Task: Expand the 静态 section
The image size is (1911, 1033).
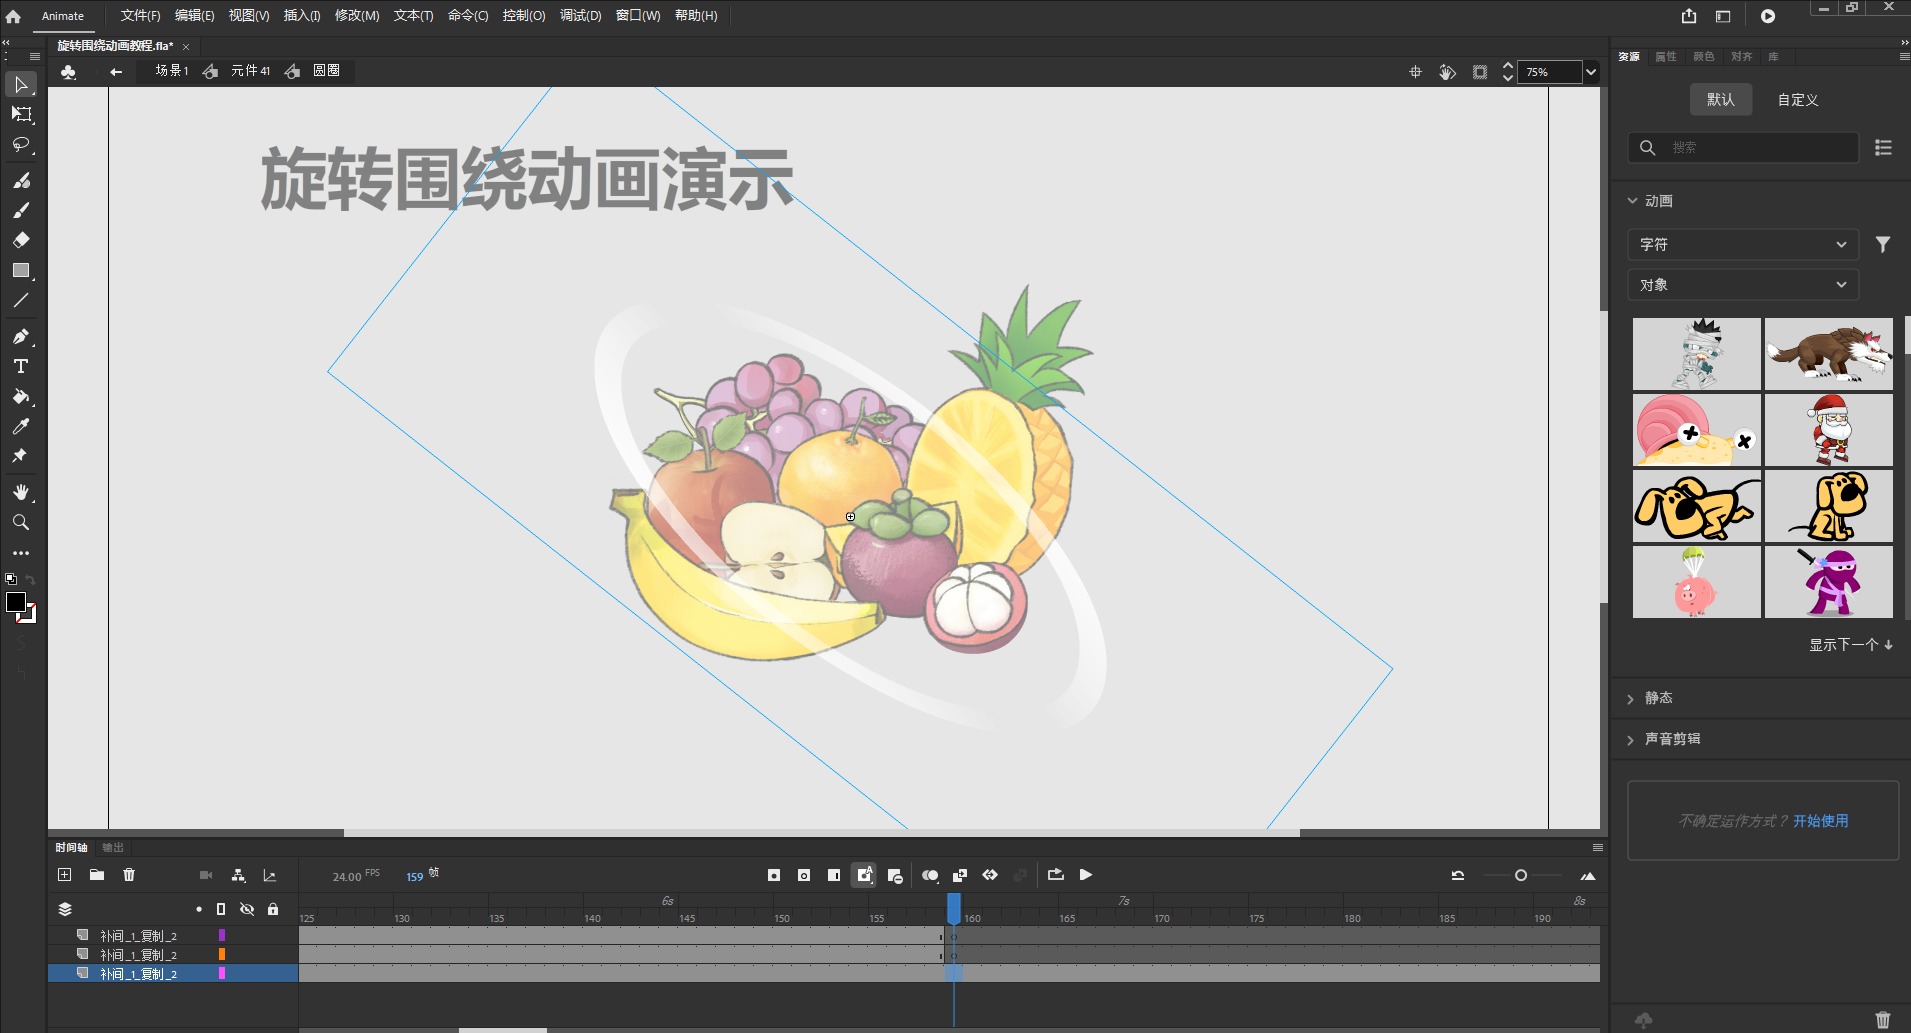Action: (1631, 699)
